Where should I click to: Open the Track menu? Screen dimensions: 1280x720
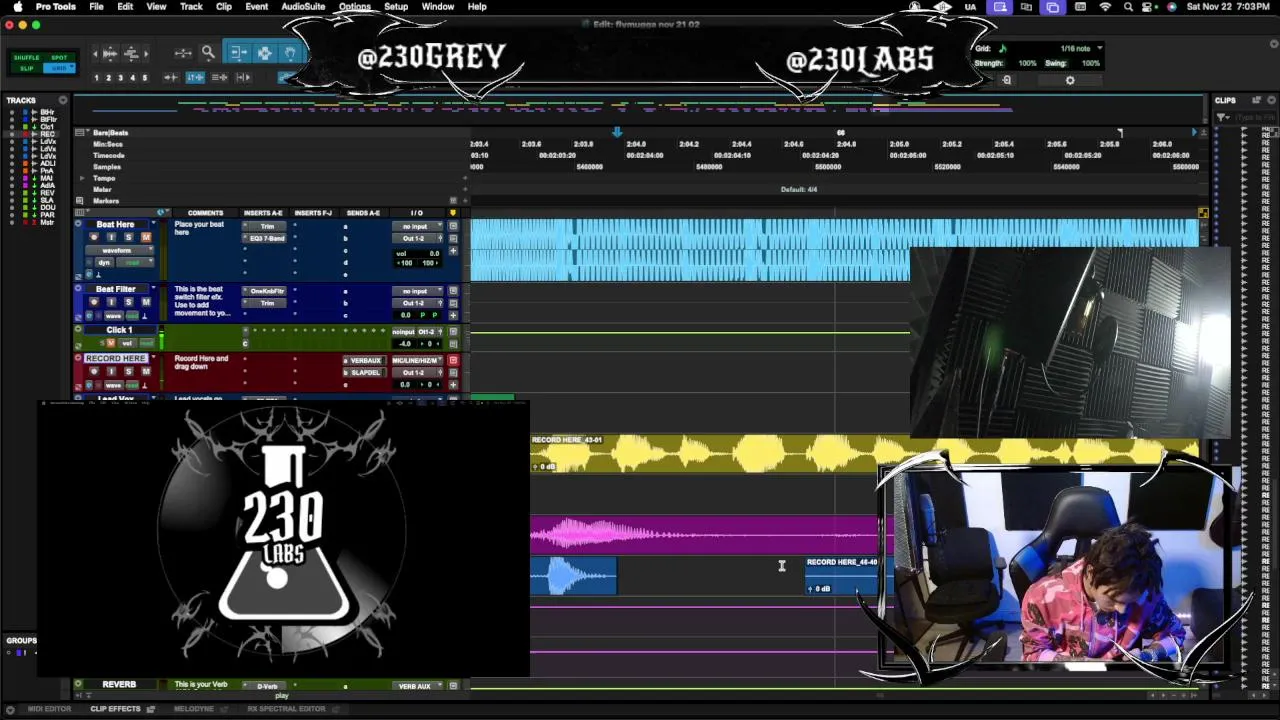(191, 7)
